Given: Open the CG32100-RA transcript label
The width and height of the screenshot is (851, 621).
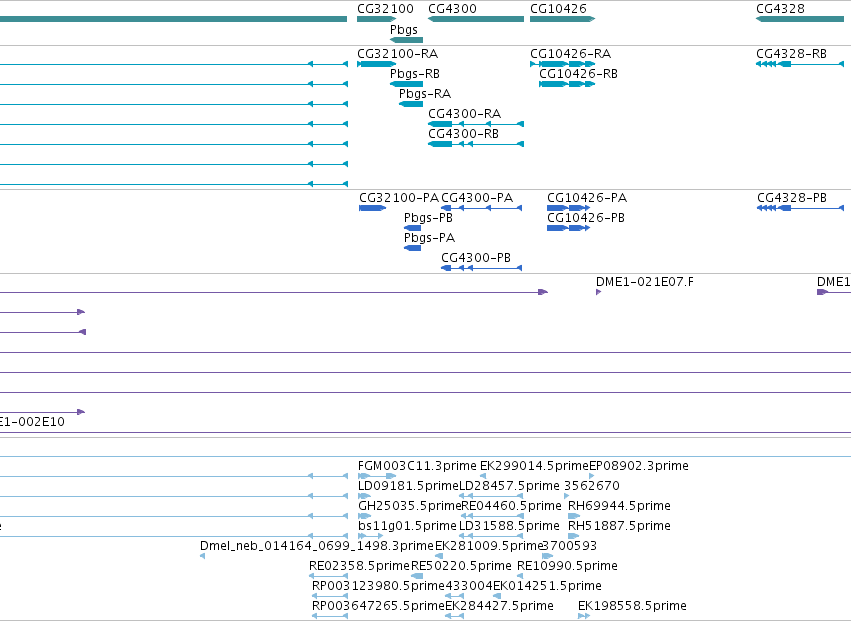Looking at the screenshot, I should tap(397, 54).
